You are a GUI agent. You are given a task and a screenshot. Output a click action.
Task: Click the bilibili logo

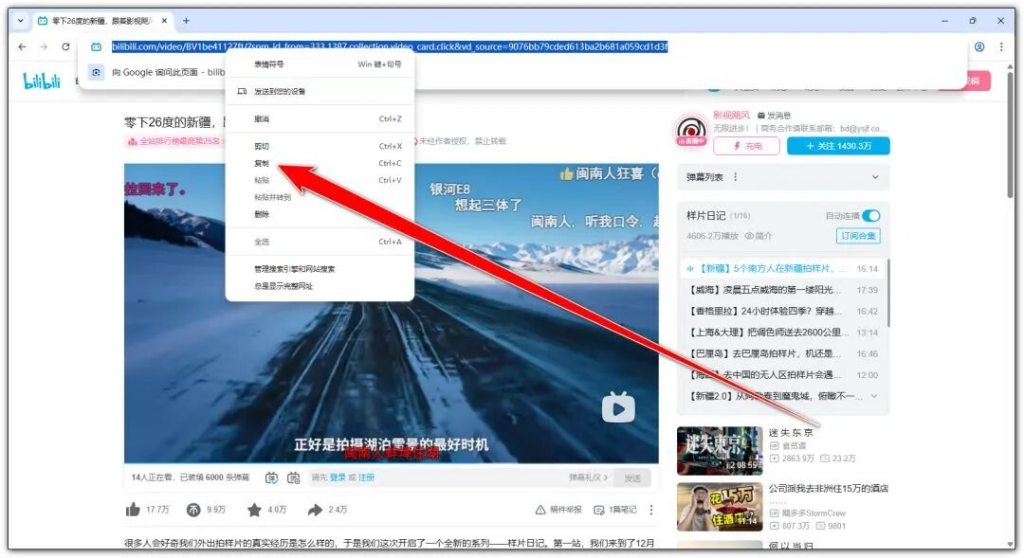(x=43, y=83)
